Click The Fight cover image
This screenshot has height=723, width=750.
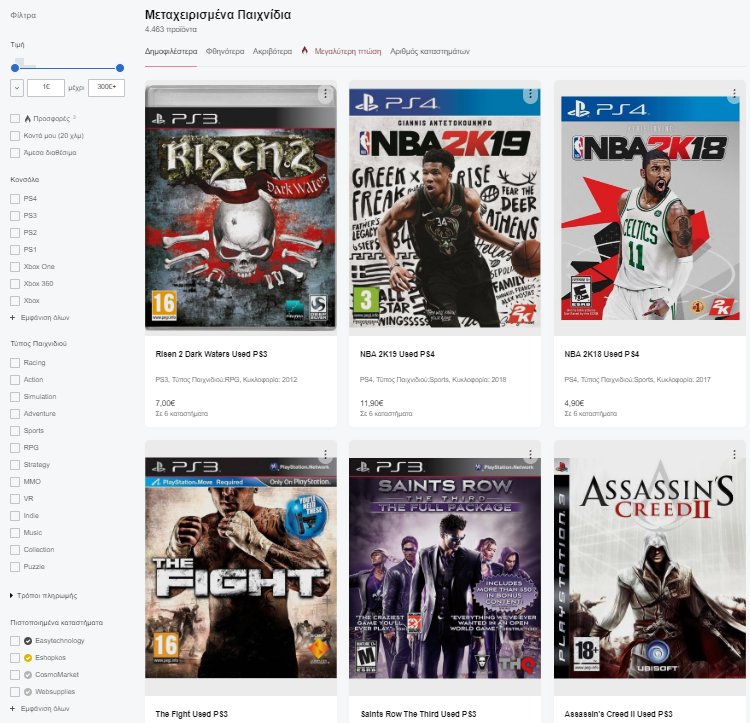point(241,568)
